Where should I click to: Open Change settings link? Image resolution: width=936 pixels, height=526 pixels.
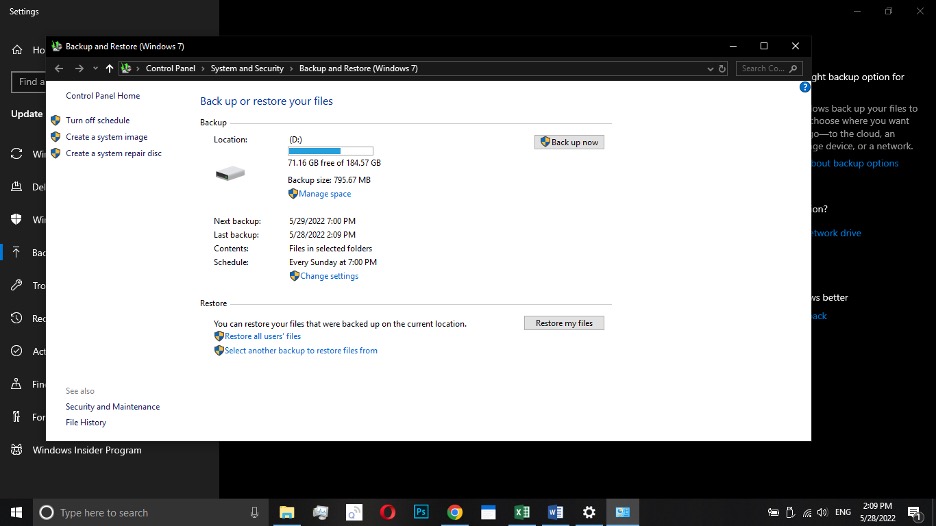[x=329, y=276]
